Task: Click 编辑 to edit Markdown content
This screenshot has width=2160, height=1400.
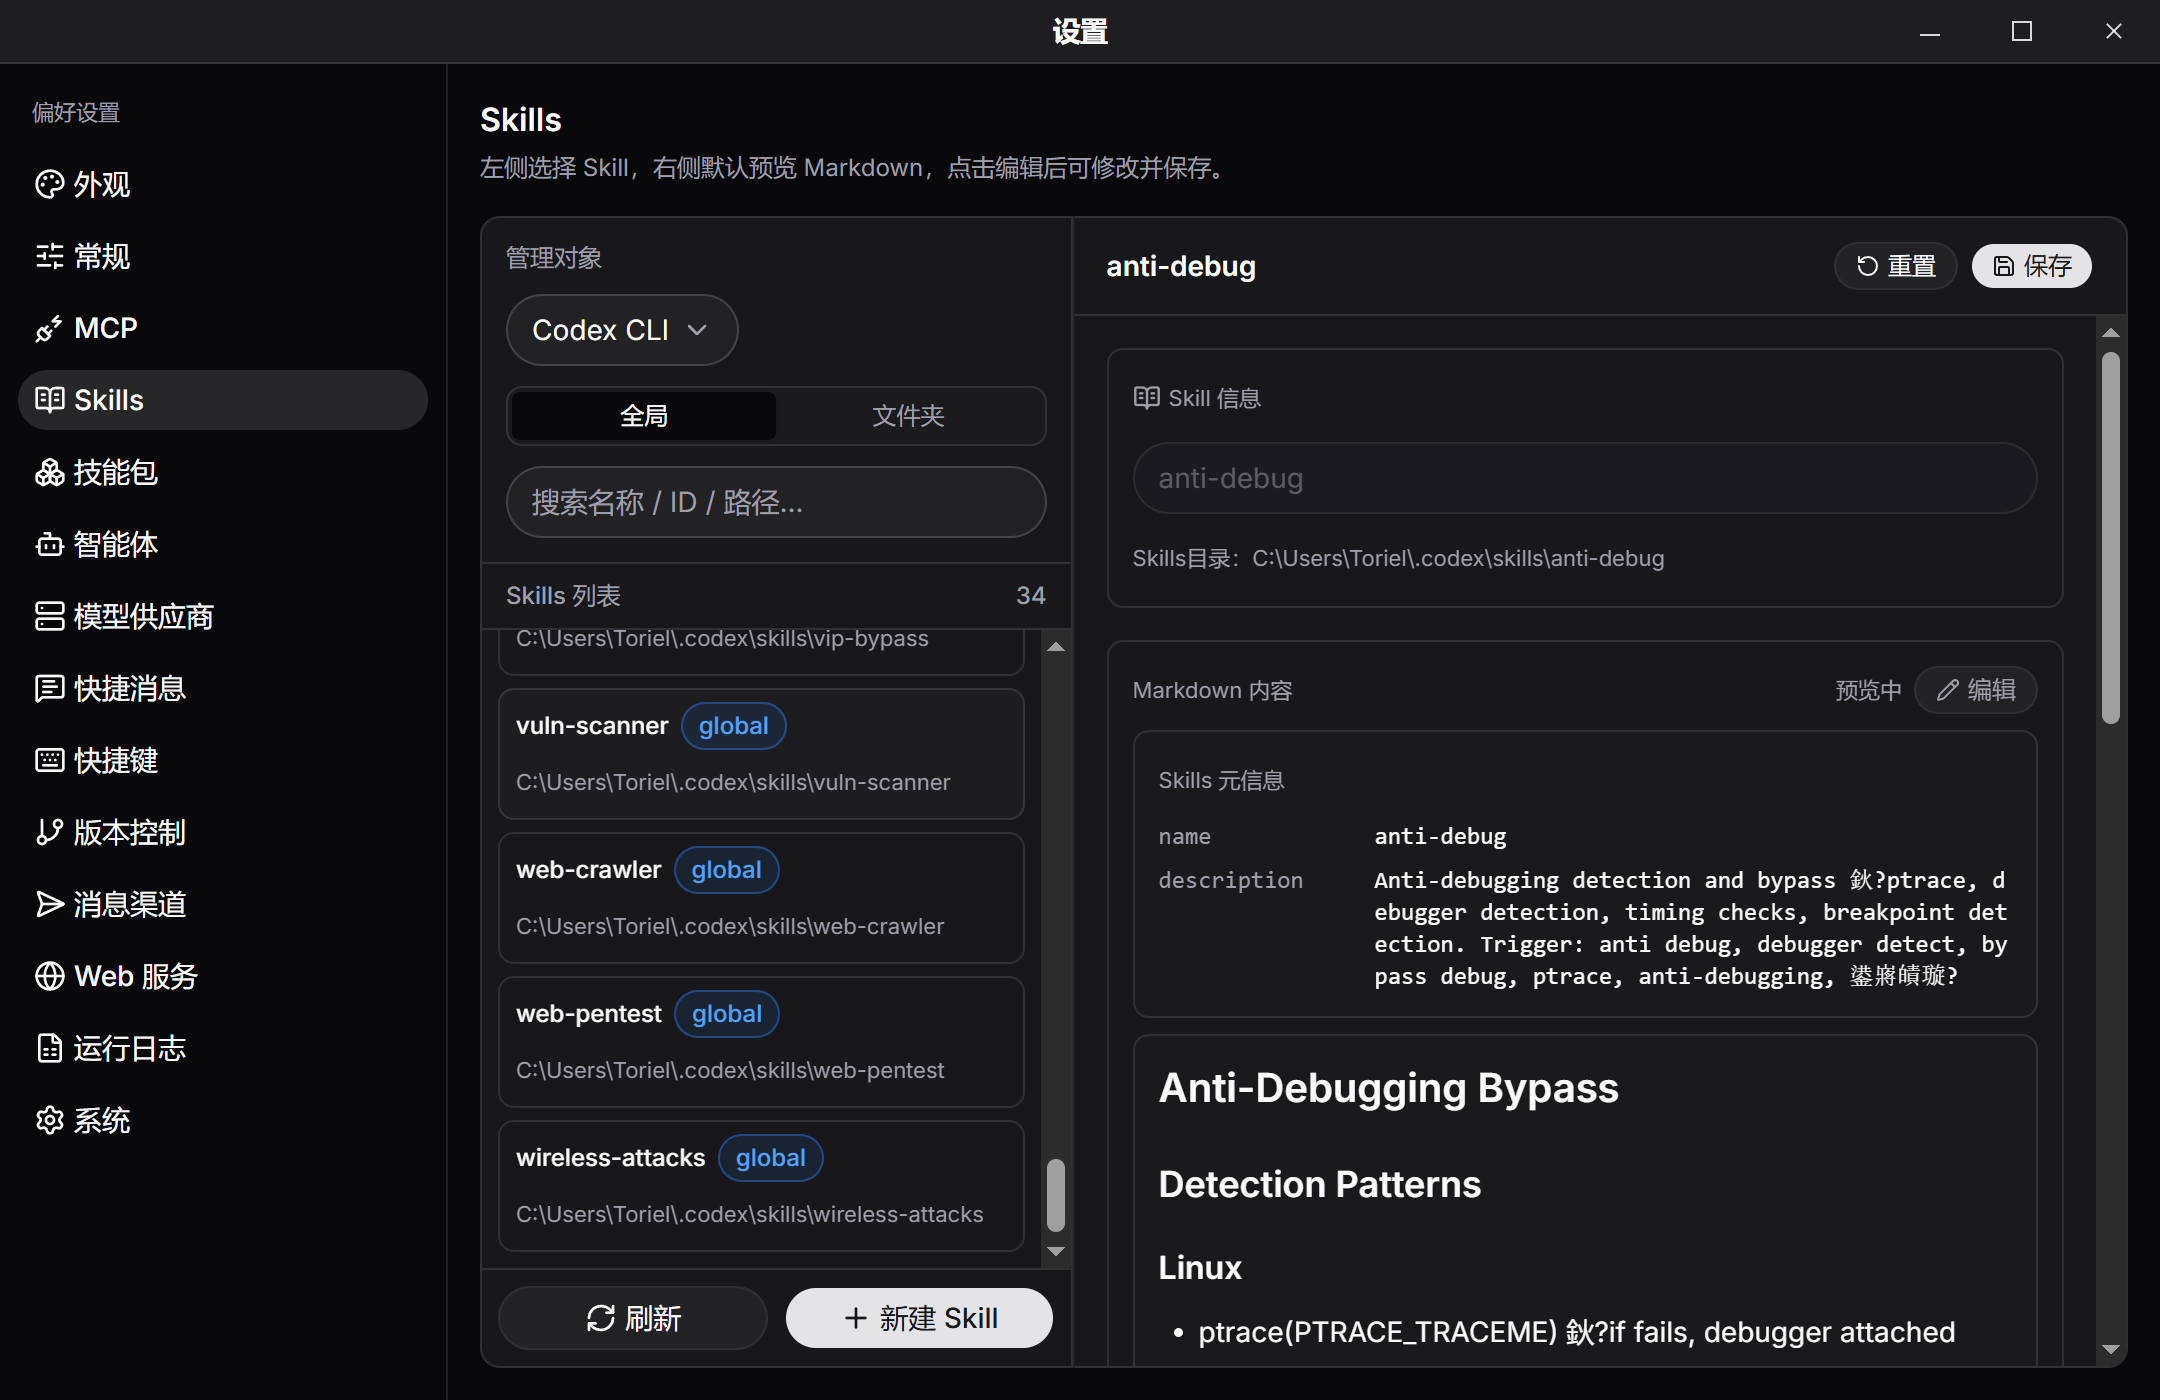Action: pyautogui.click(x=1975, y=690)
